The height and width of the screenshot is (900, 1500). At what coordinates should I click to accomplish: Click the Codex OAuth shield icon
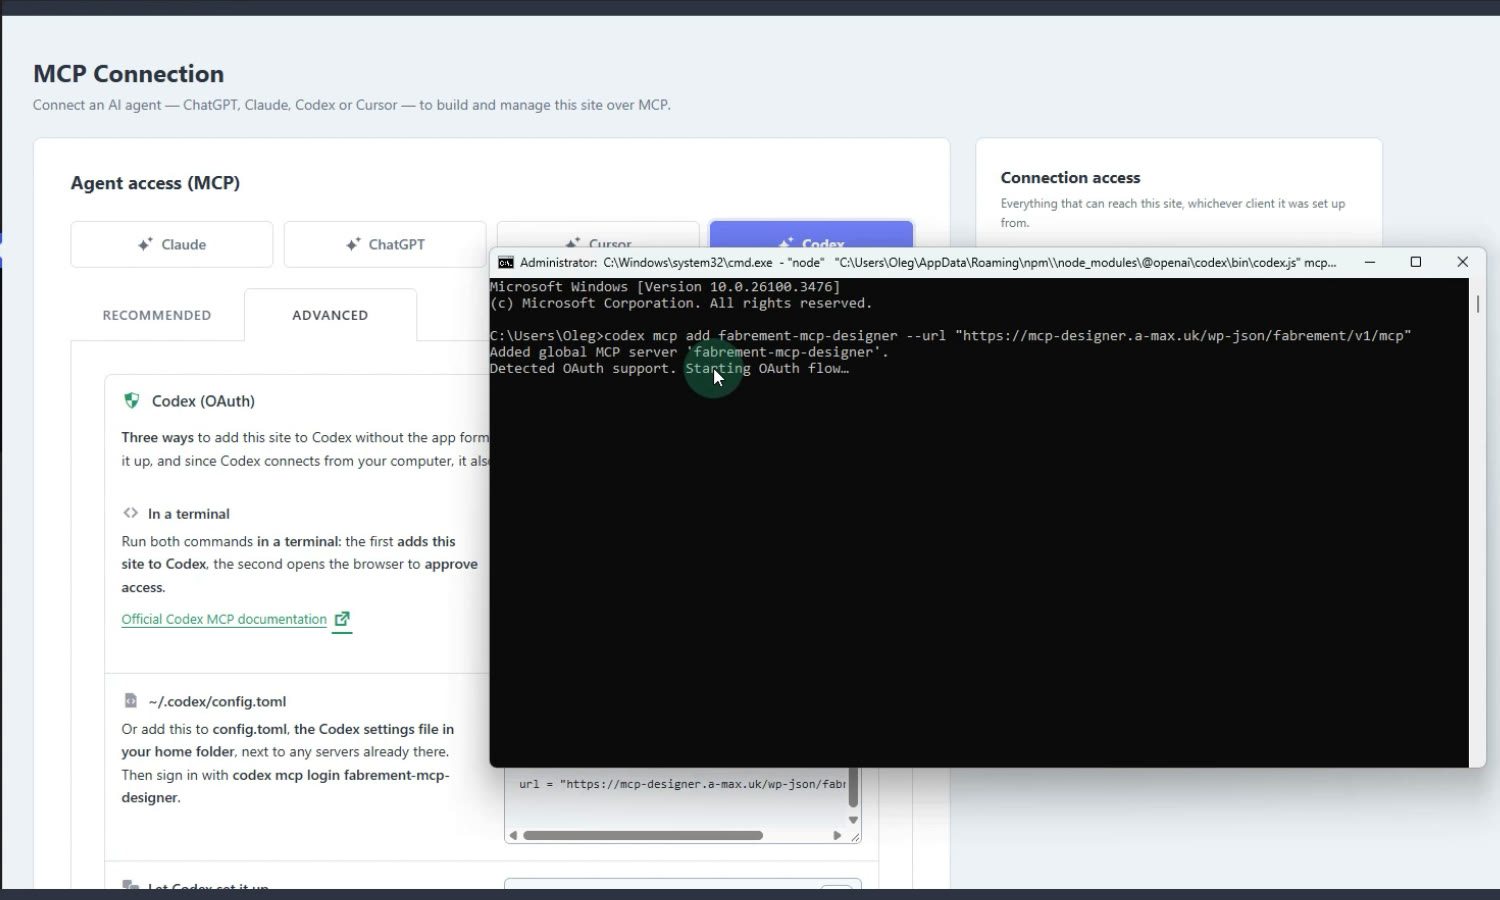[x=131, y=401]
